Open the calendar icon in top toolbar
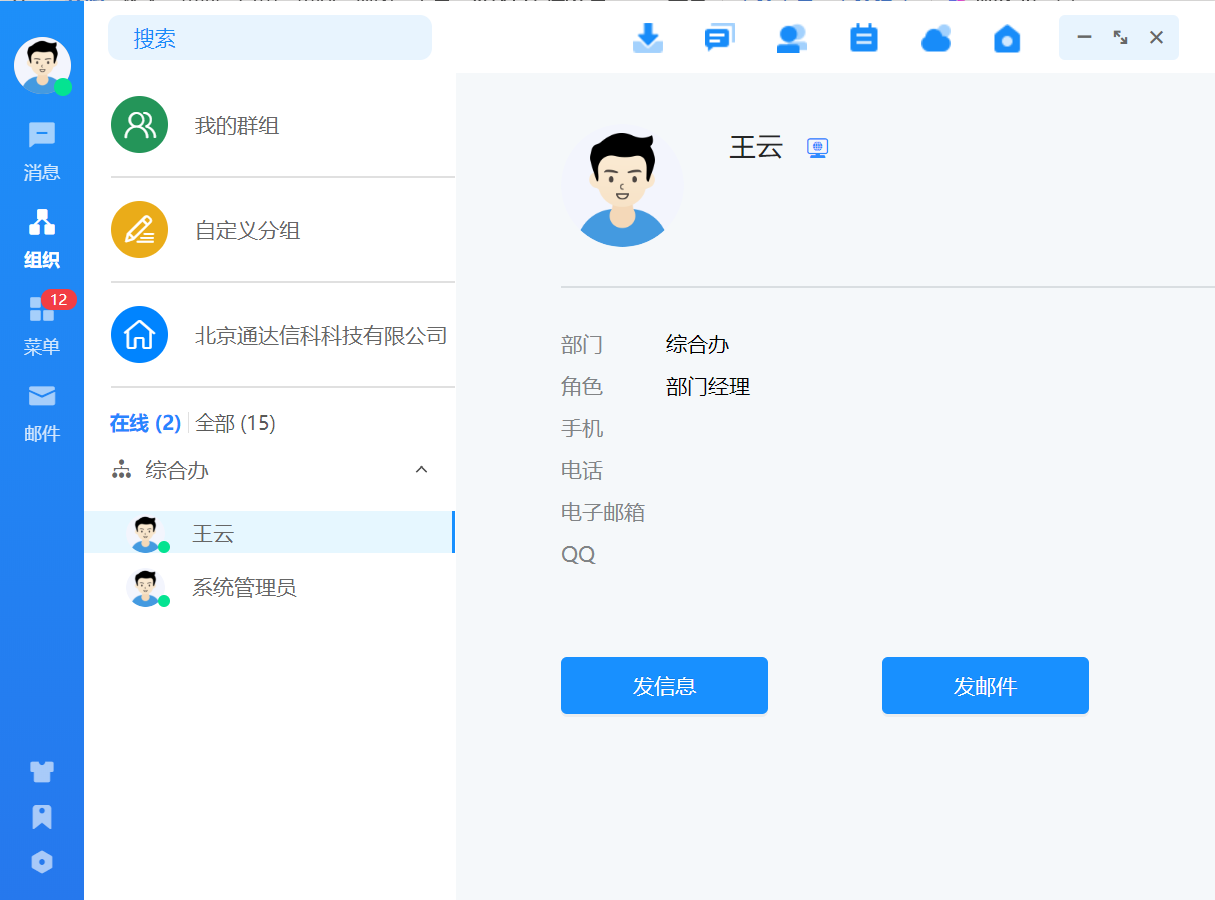This screenshot has width=1215, height=900. click(x=863, y=38)
